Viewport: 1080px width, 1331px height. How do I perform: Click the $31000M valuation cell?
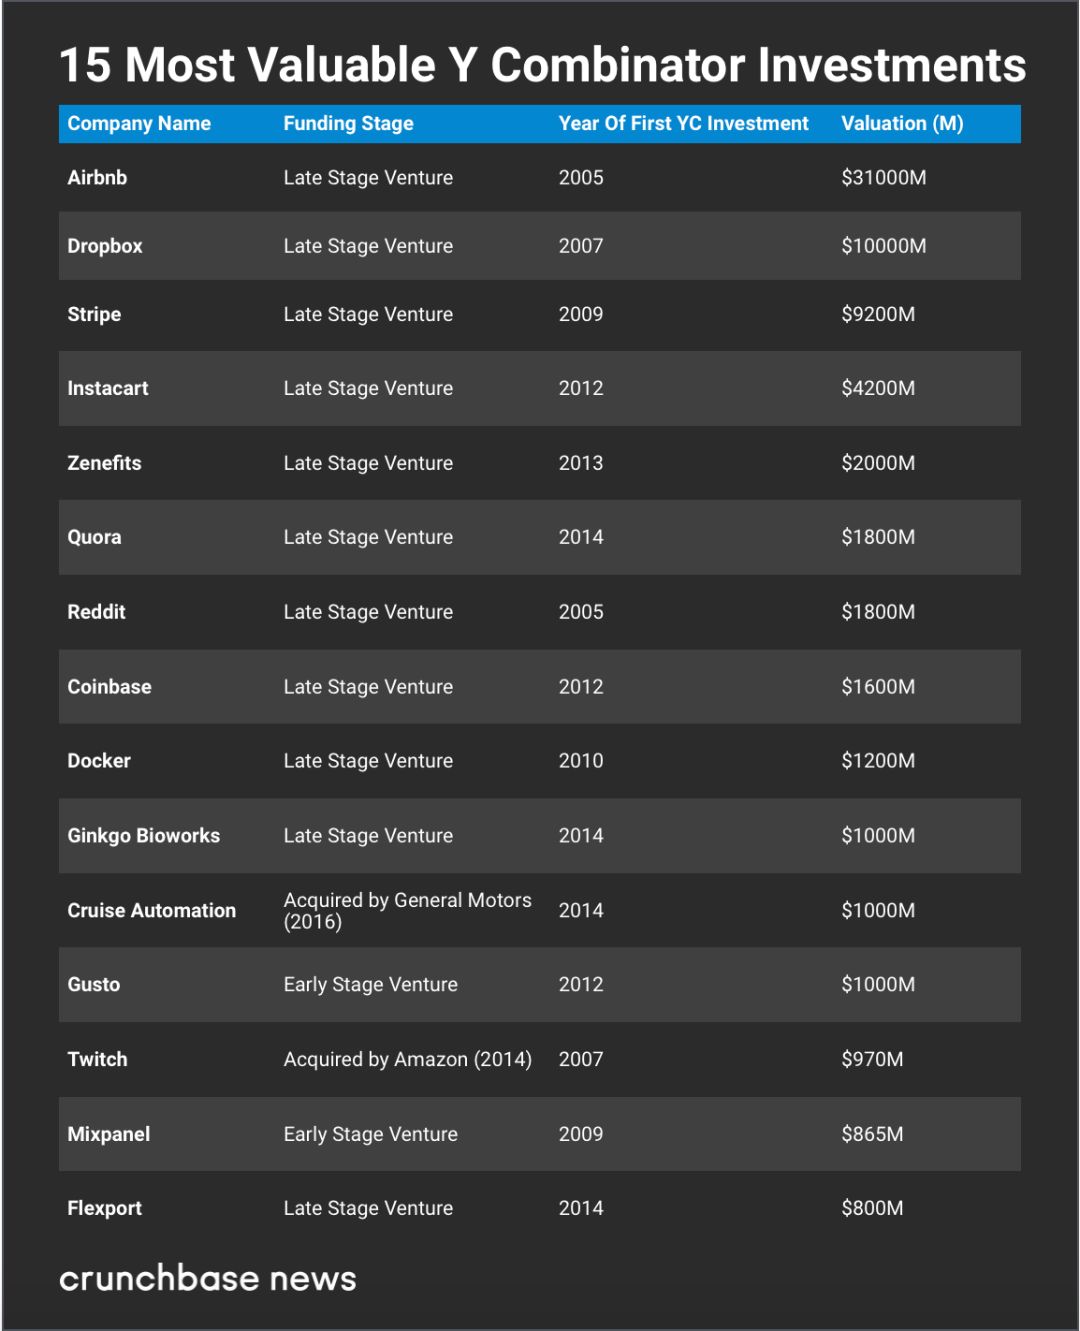tap(883, 178)
